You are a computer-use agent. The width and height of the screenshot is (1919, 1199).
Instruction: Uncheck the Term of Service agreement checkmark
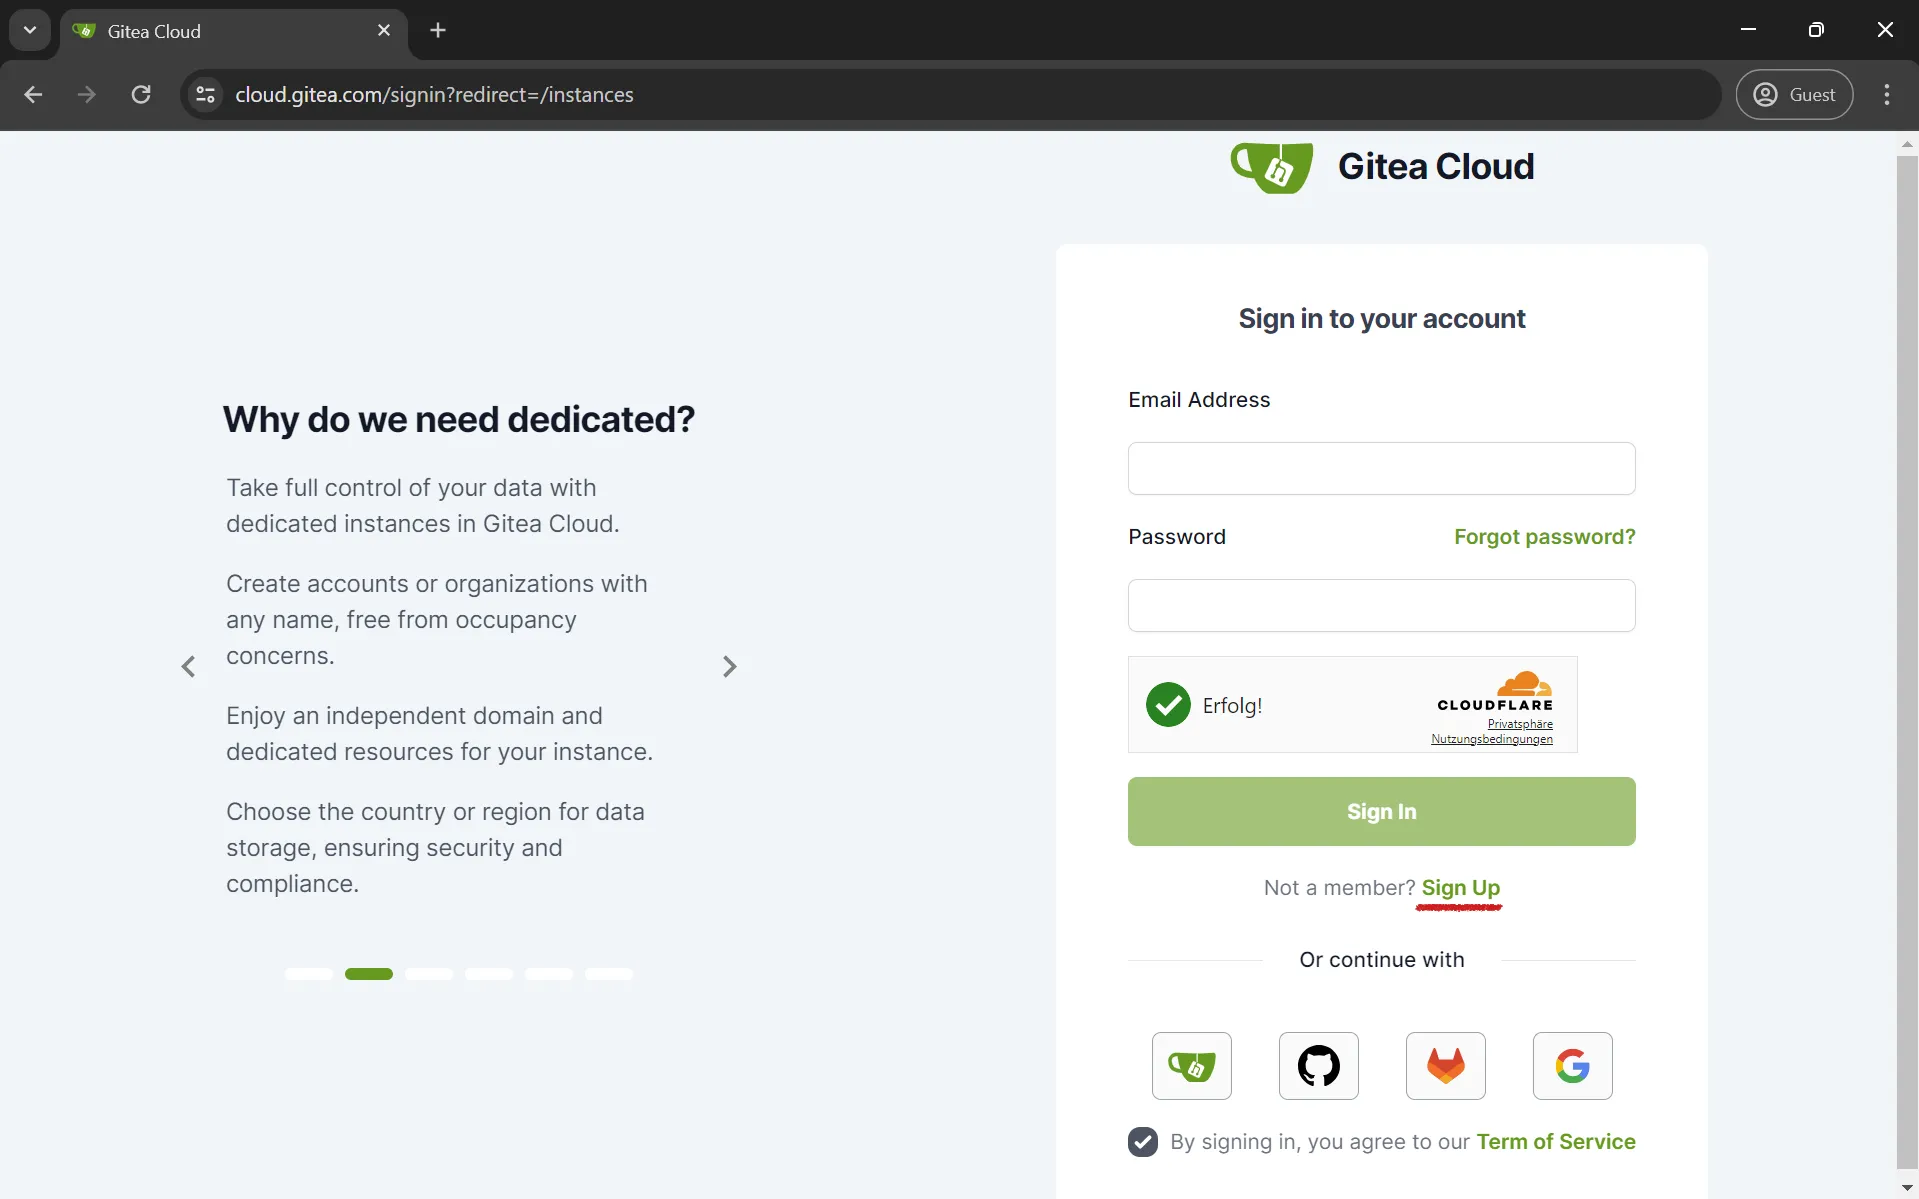pos(1143,1141)
